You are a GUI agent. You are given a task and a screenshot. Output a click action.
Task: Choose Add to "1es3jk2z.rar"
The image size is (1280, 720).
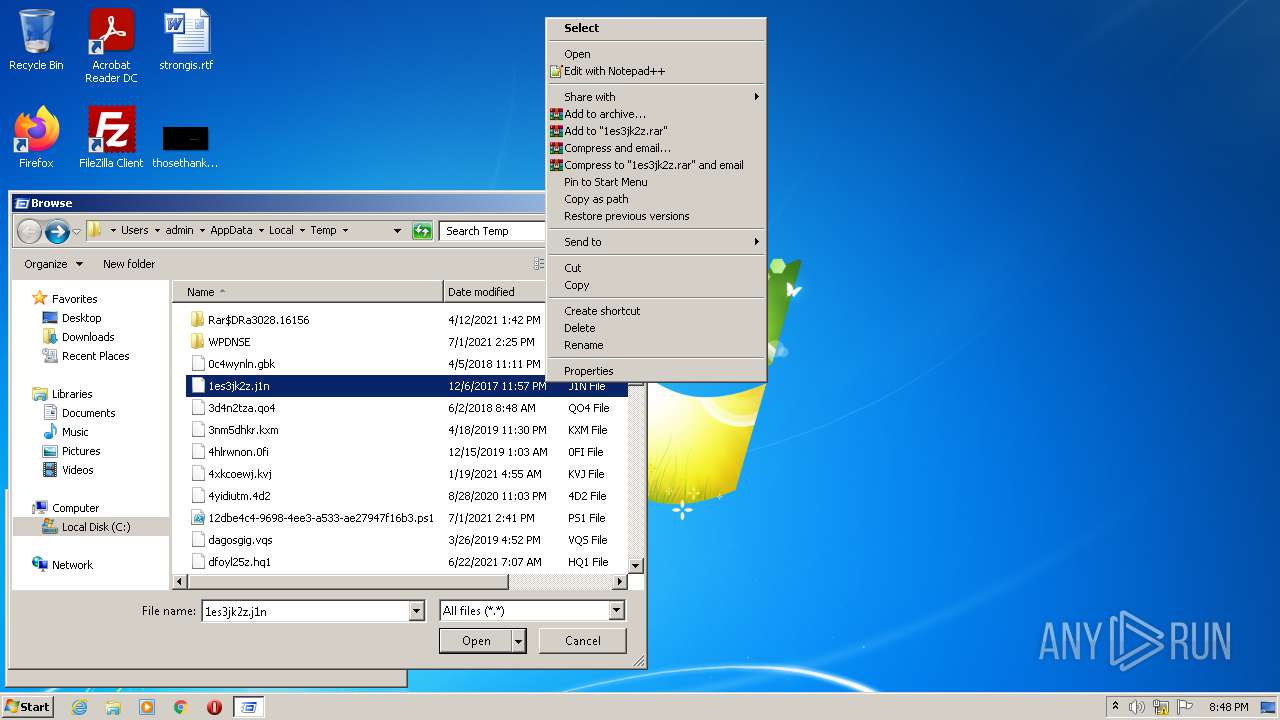click(655, 131)
